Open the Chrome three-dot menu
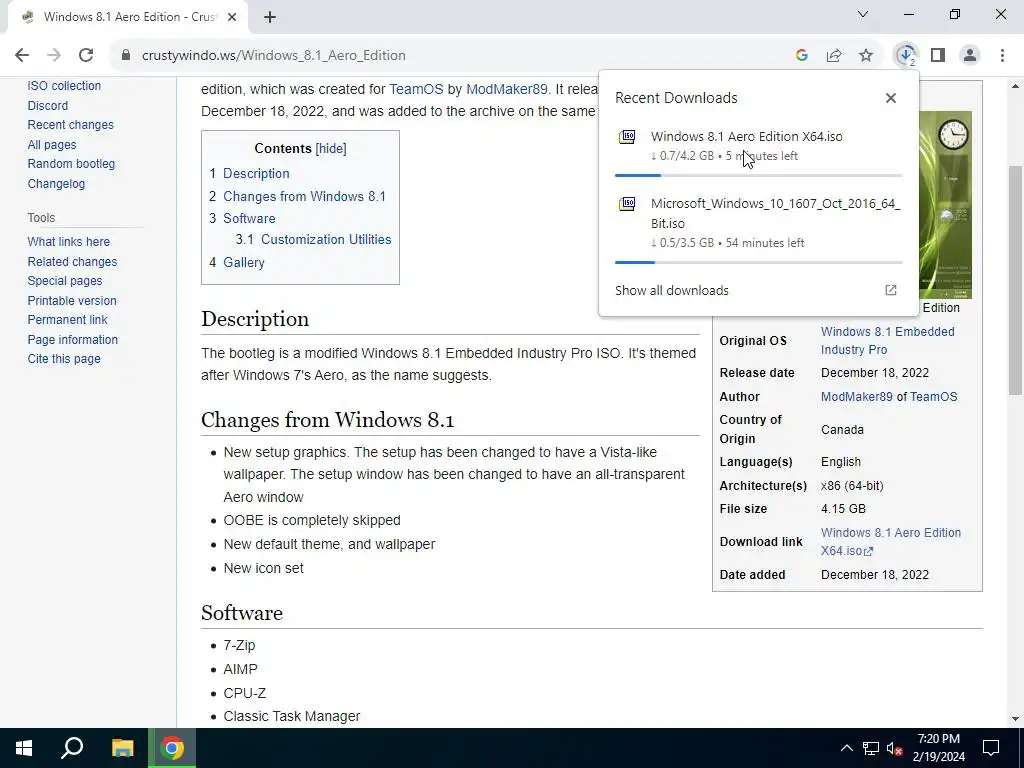 1002,56
